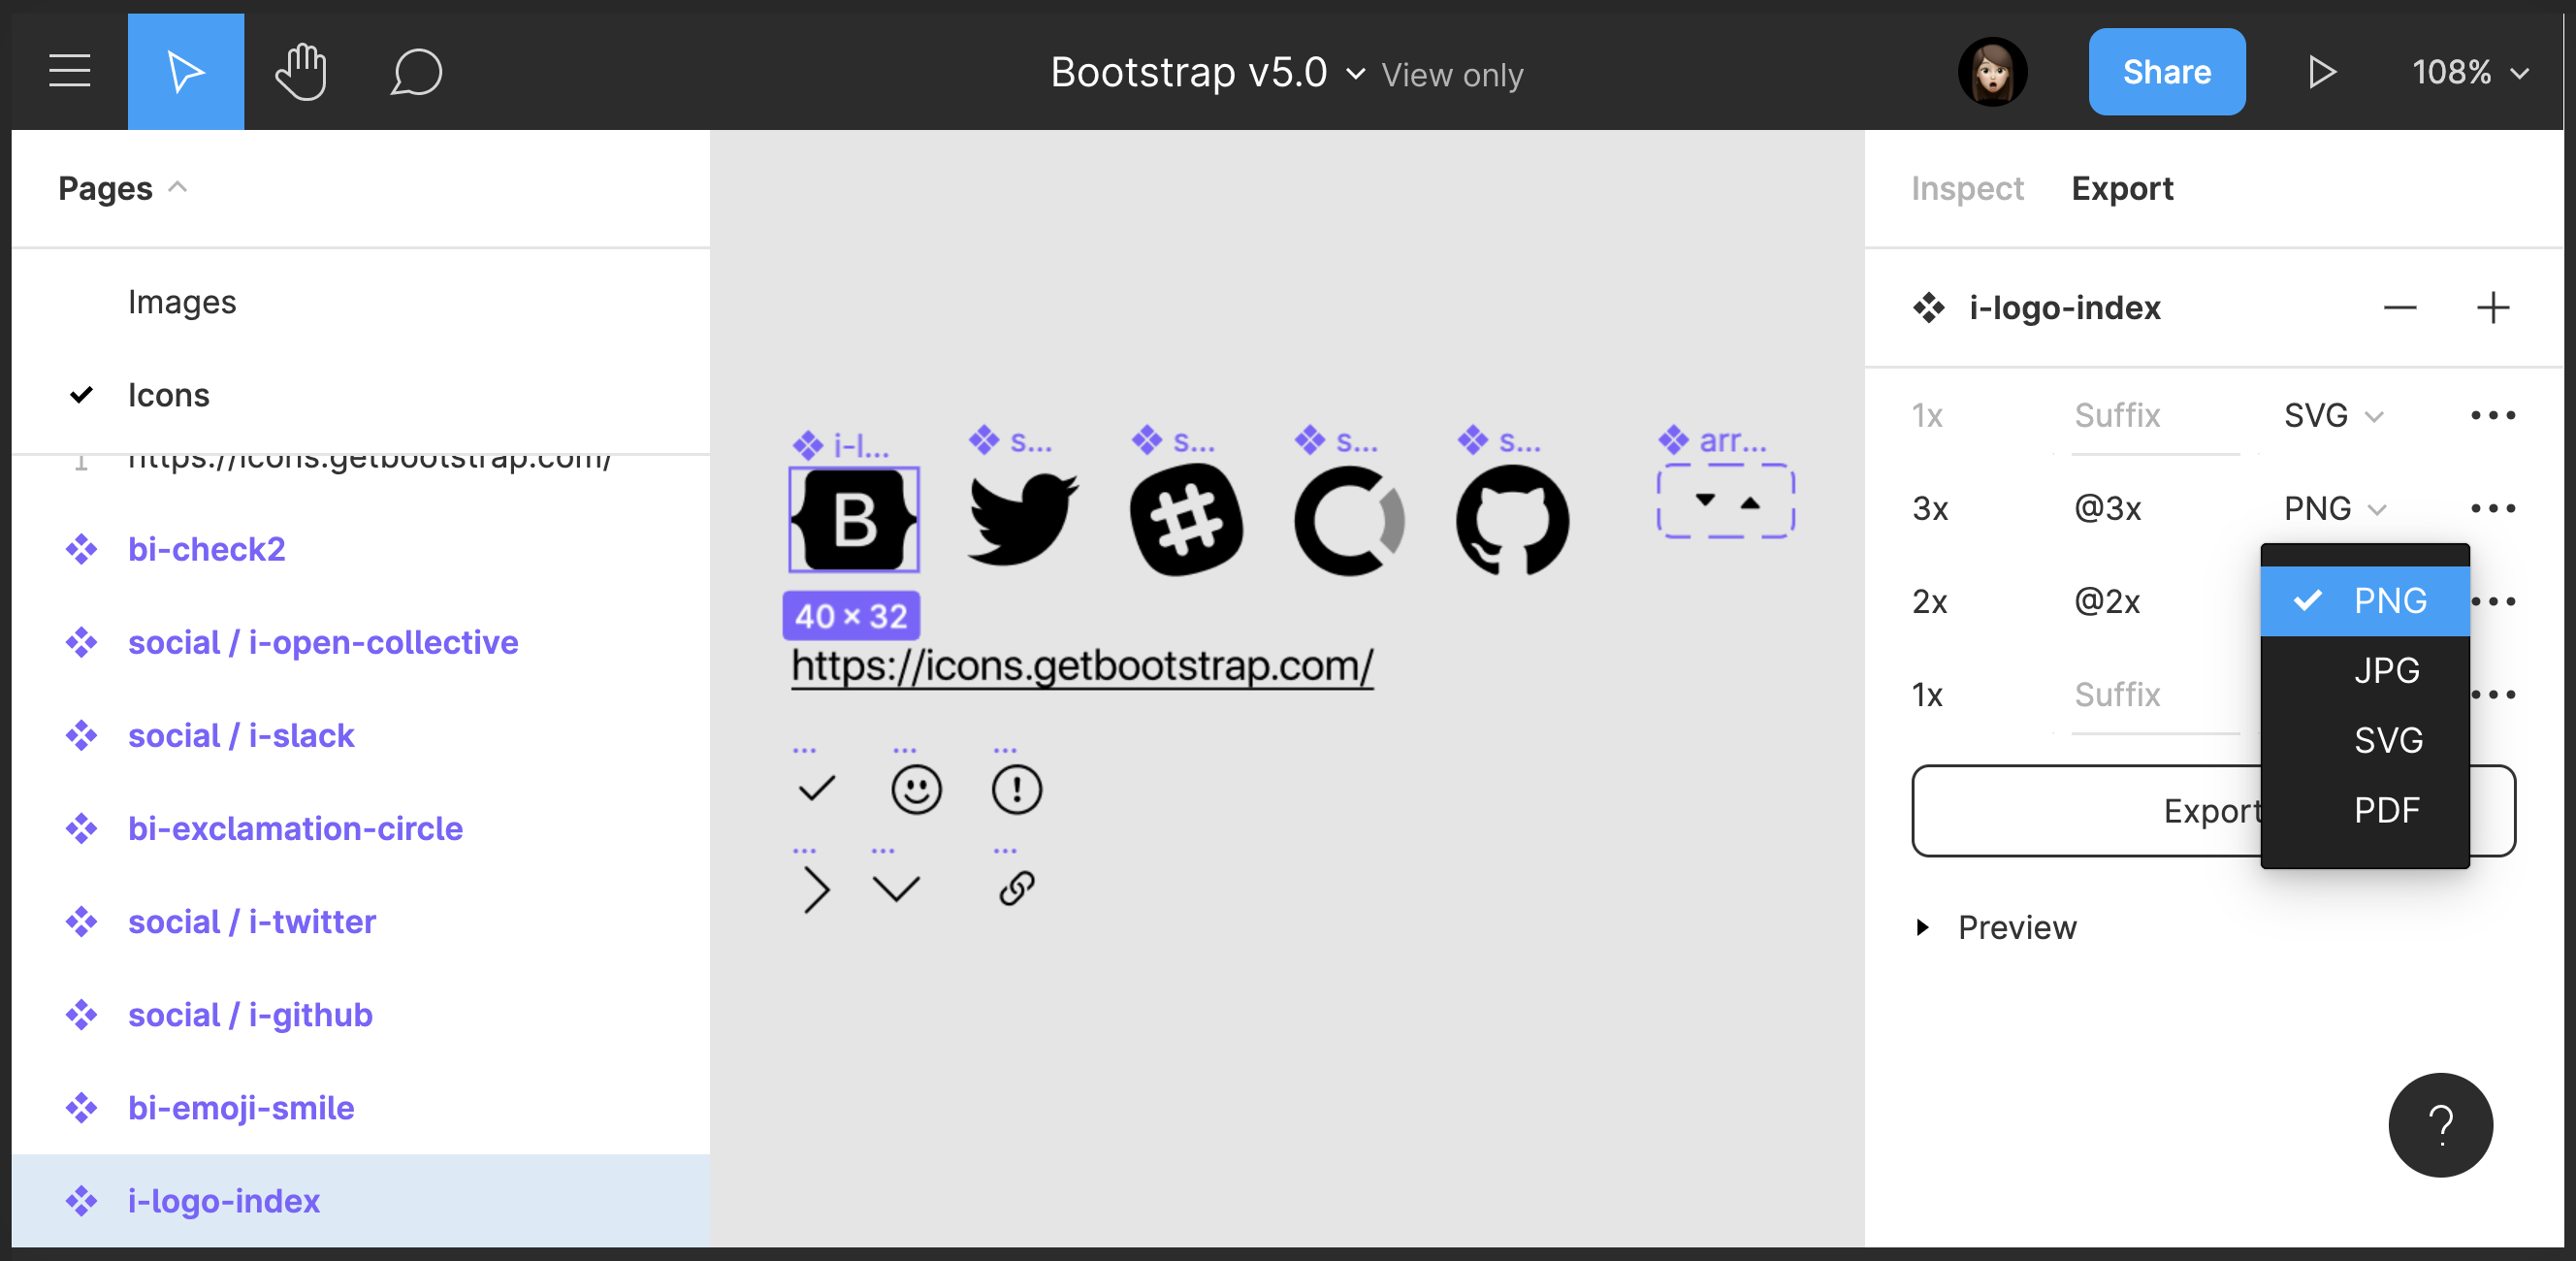Add export setting with plus icon
Screen dimensions: 2576x1261
point(2492,308)
